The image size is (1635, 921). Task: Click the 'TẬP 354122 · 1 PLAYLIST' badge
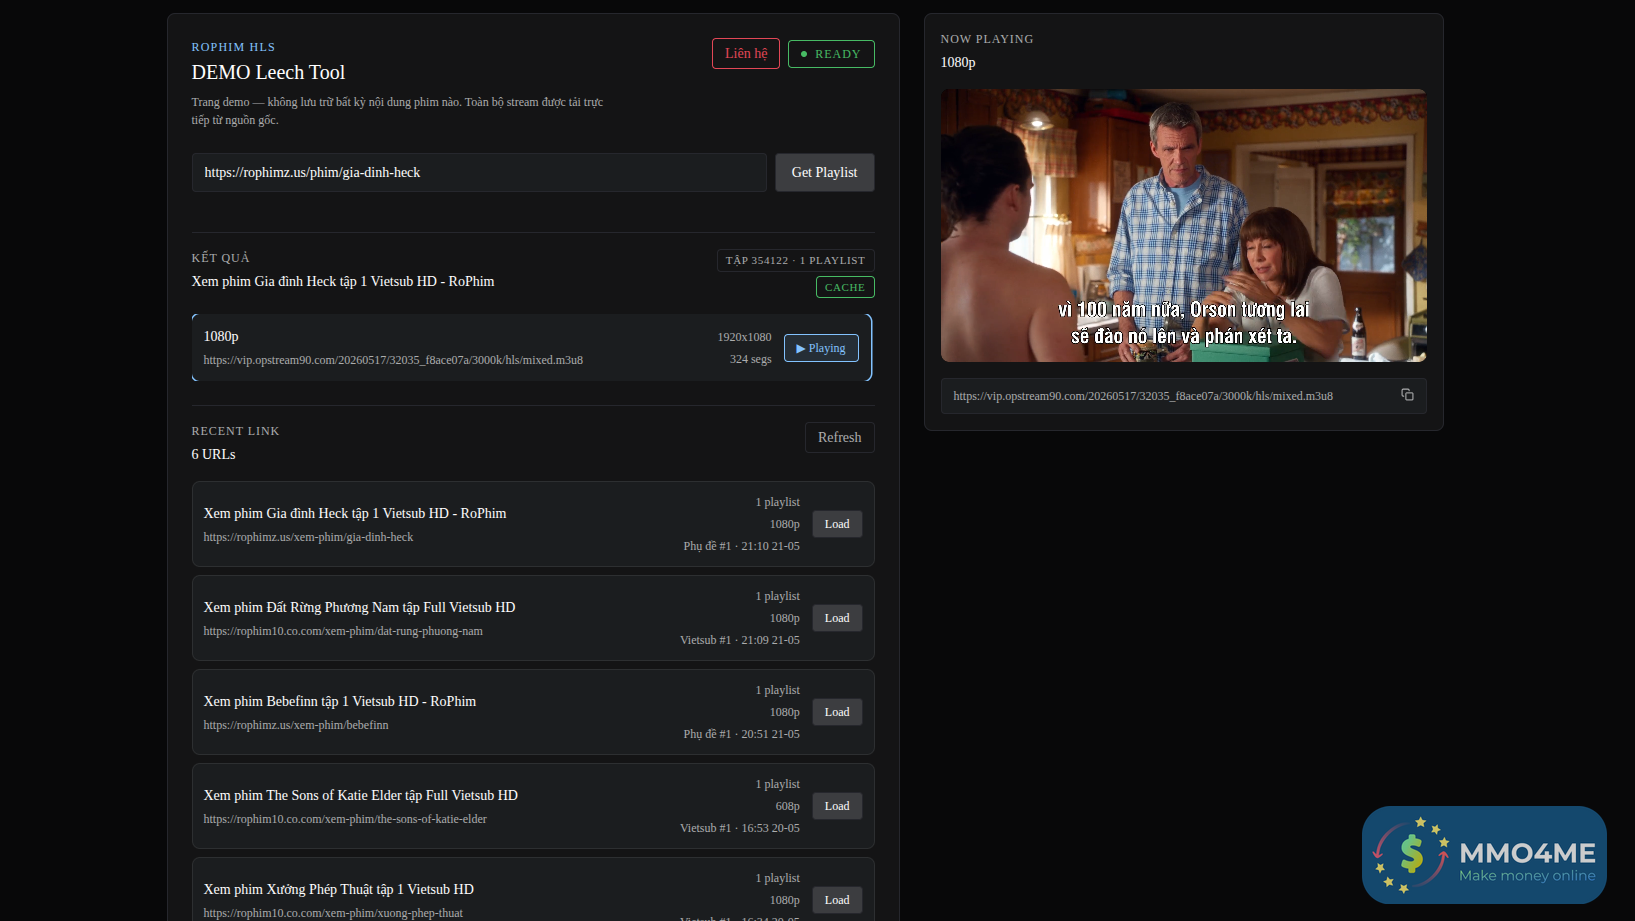point(796,260)
